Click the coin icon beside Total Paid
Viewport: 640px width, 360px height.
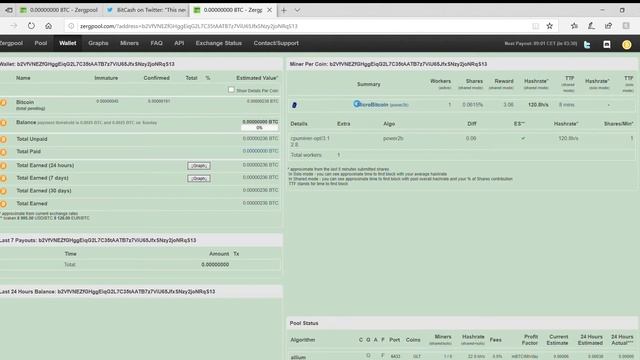coord(3,152)
